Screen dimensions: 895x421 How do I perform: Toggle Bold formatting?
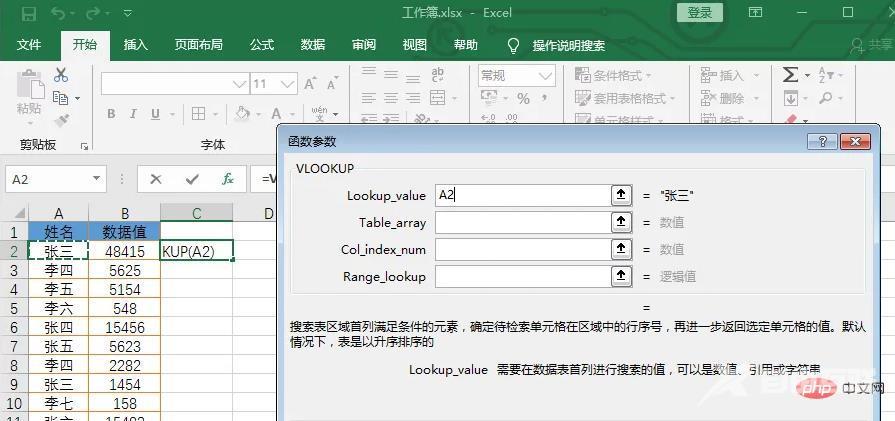111,113
